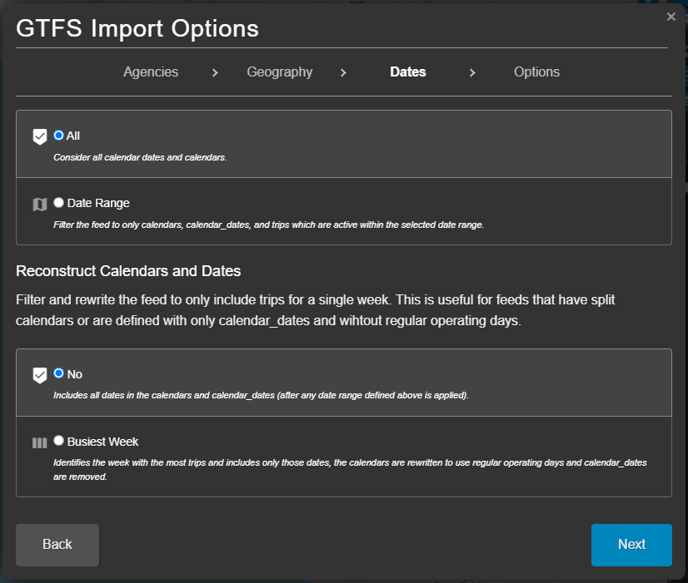Go to the Geography step
This screenshot has height=583, width=688.
(280, 72)
